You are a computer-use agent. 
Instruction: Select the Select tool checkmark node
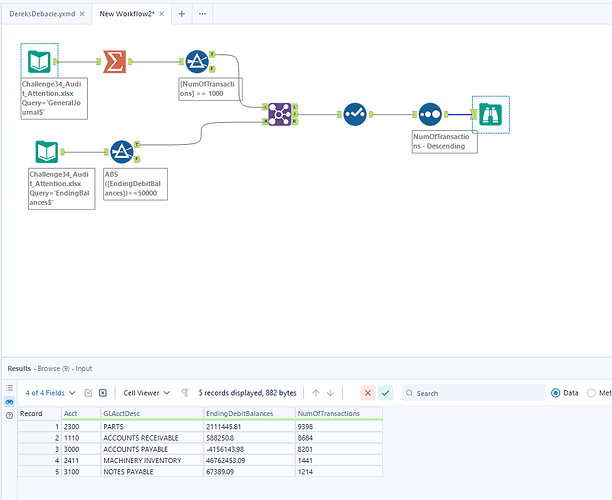click(355, 114)
